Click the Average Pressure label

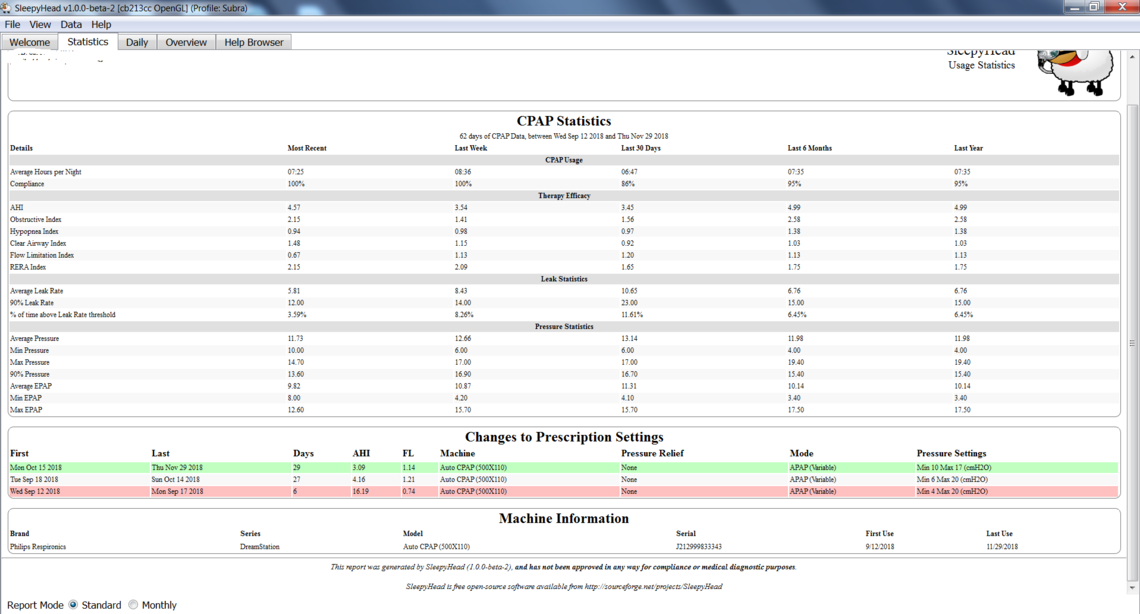coord(34,339)
